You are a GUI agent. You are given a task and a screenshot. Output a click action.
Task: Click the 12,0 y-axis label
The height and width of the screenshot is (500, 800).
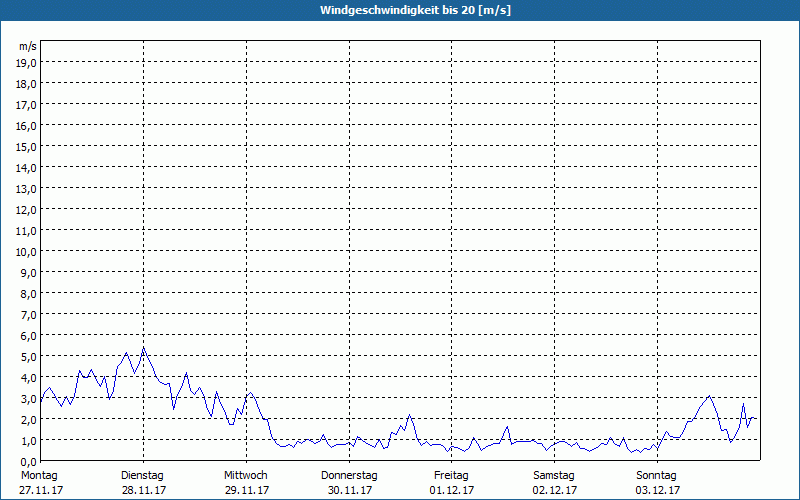coord(27,210)
